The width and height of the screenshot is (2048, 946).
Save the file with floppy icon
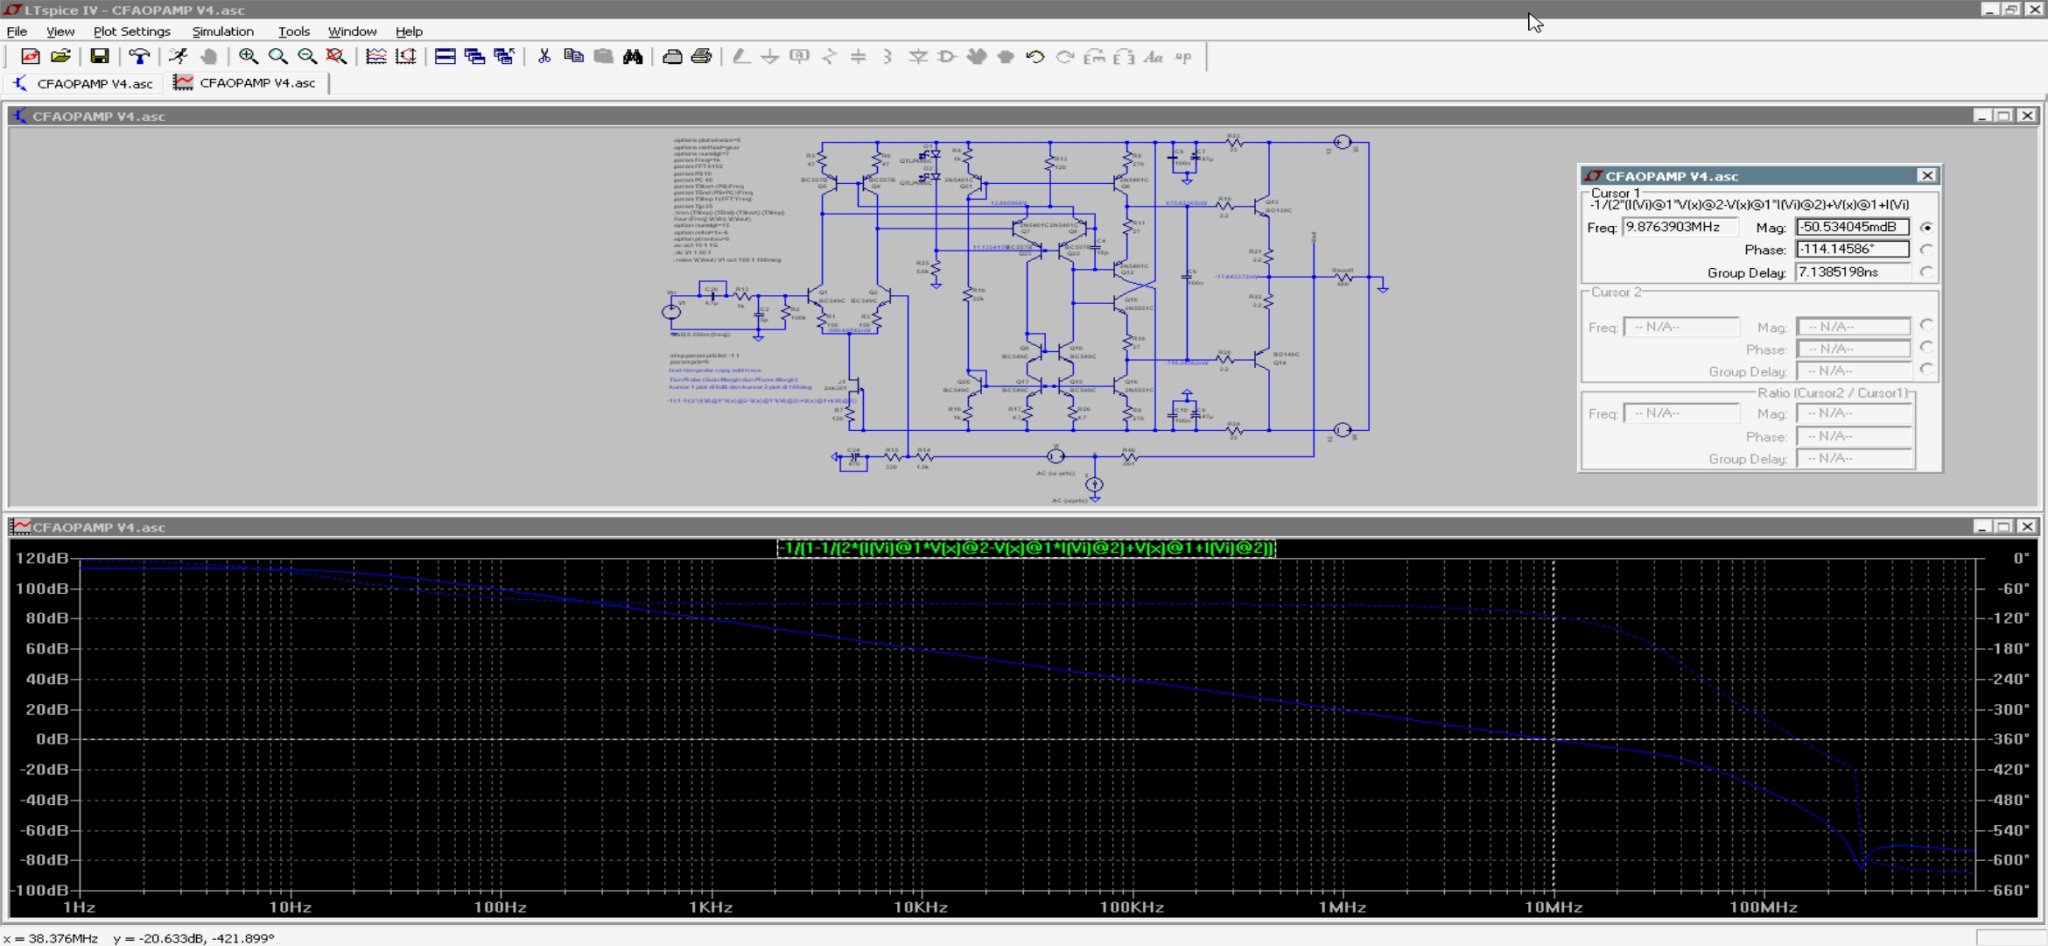click(99, 57)
